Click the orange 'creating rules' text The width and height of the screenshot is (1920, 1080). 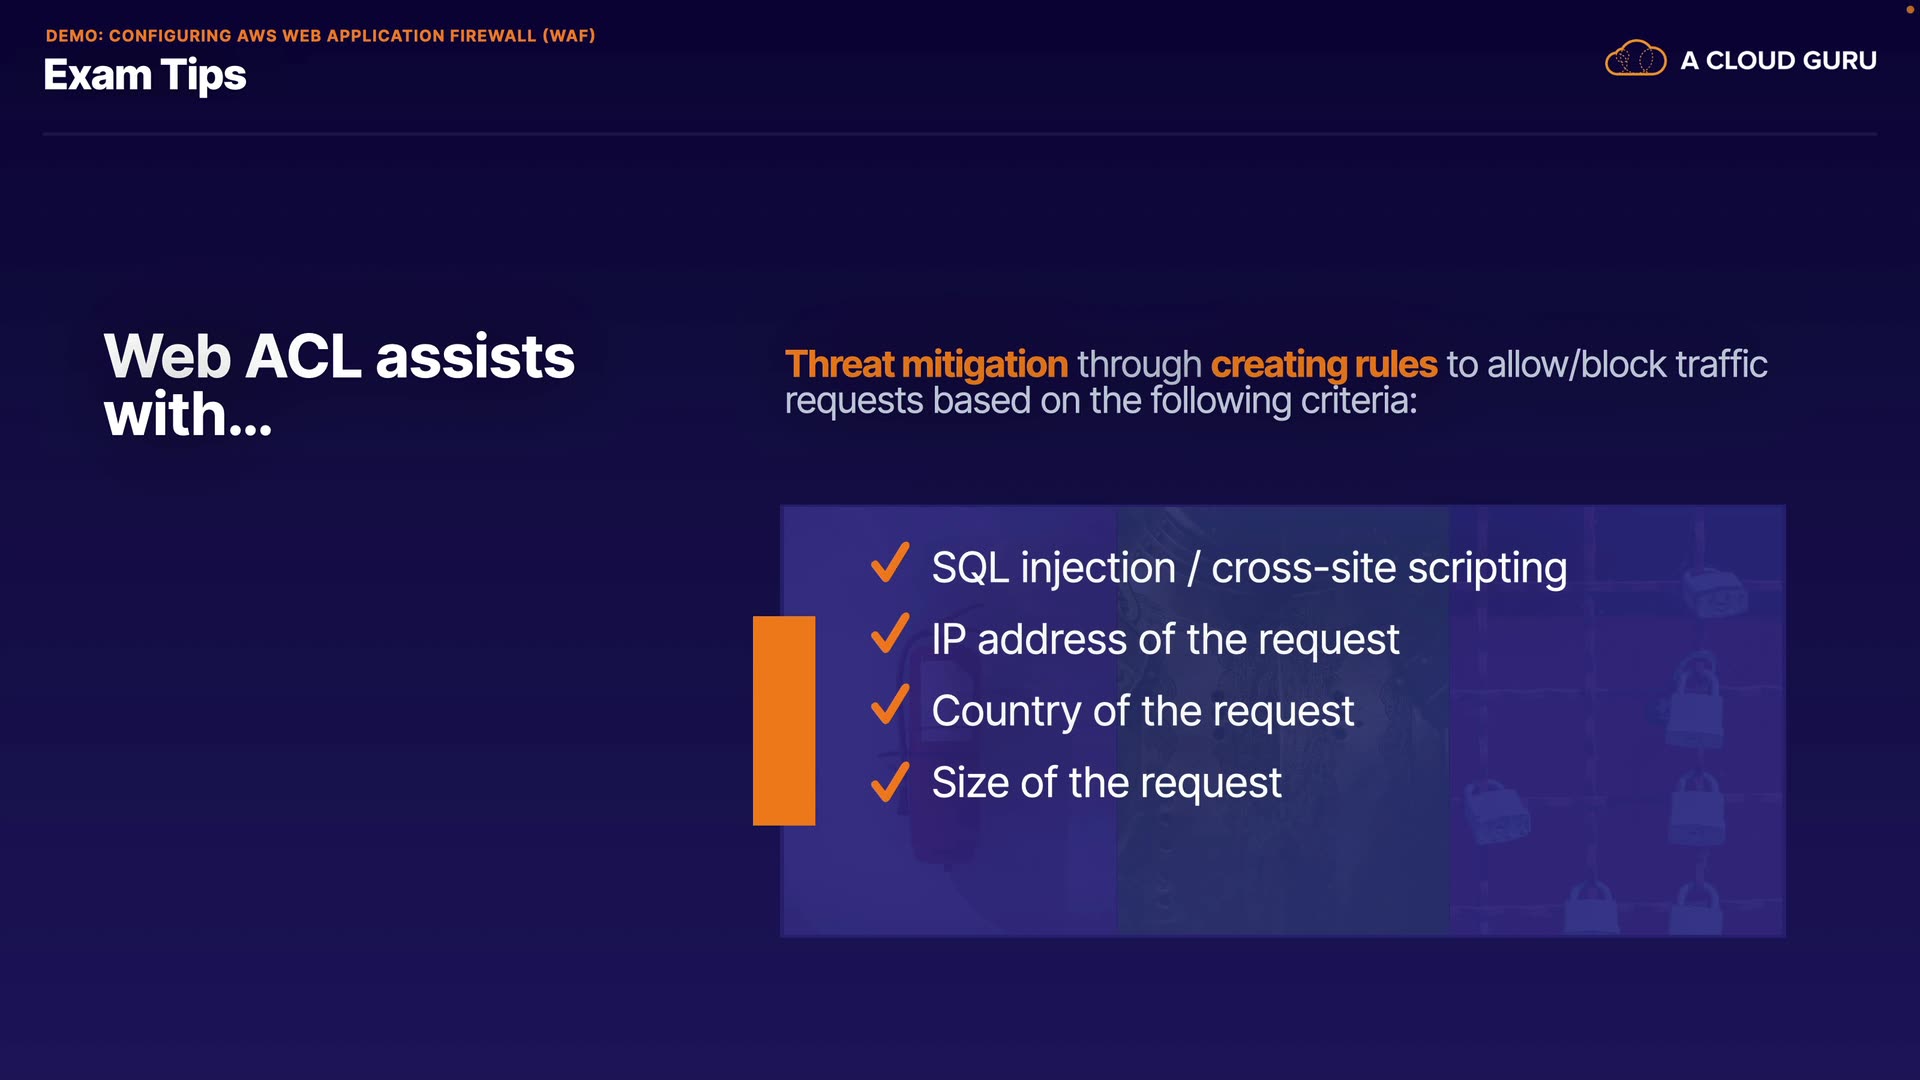(1323, 365)
